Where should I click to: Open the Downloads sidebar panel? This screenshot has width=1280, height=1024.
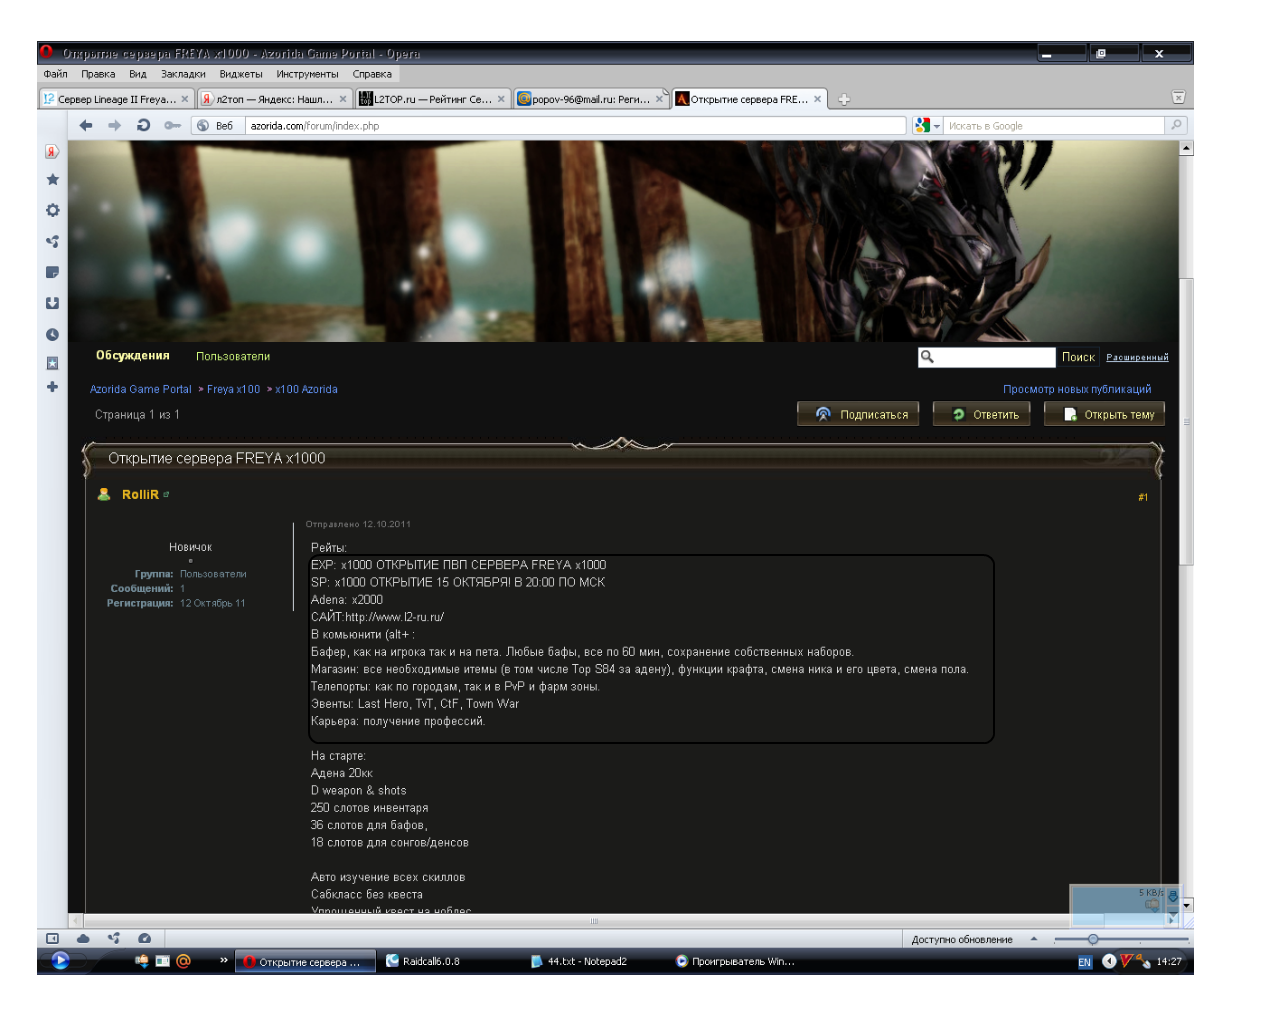(x=52, y=303)
